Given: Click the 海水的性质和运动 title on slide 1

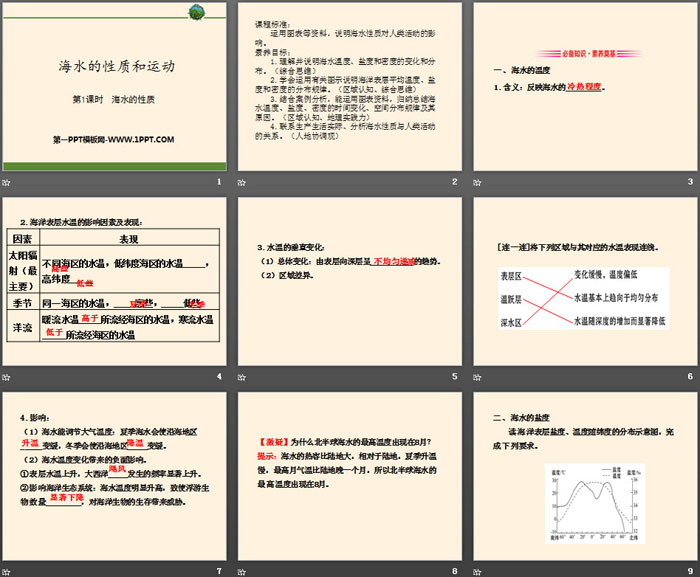Looking at the screenshot, I should click(x=115, y=68).
